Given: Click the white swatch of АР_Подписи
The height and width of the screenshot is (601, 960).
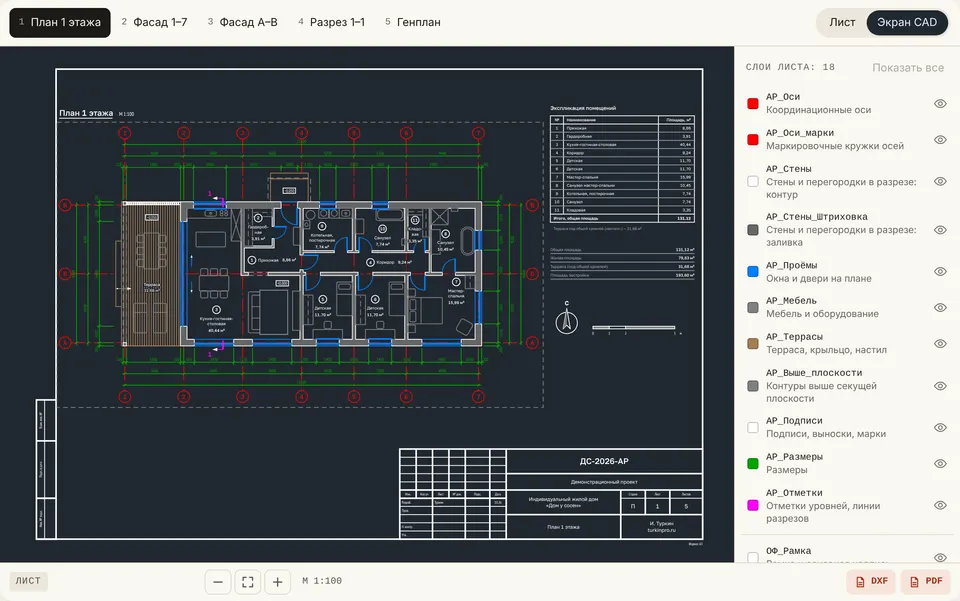Looking at the screenshot, I should 753,428.
